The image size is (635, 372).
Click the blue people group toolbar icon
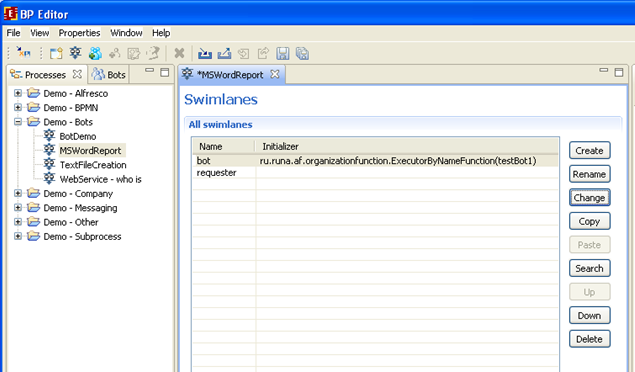(95, 53)
